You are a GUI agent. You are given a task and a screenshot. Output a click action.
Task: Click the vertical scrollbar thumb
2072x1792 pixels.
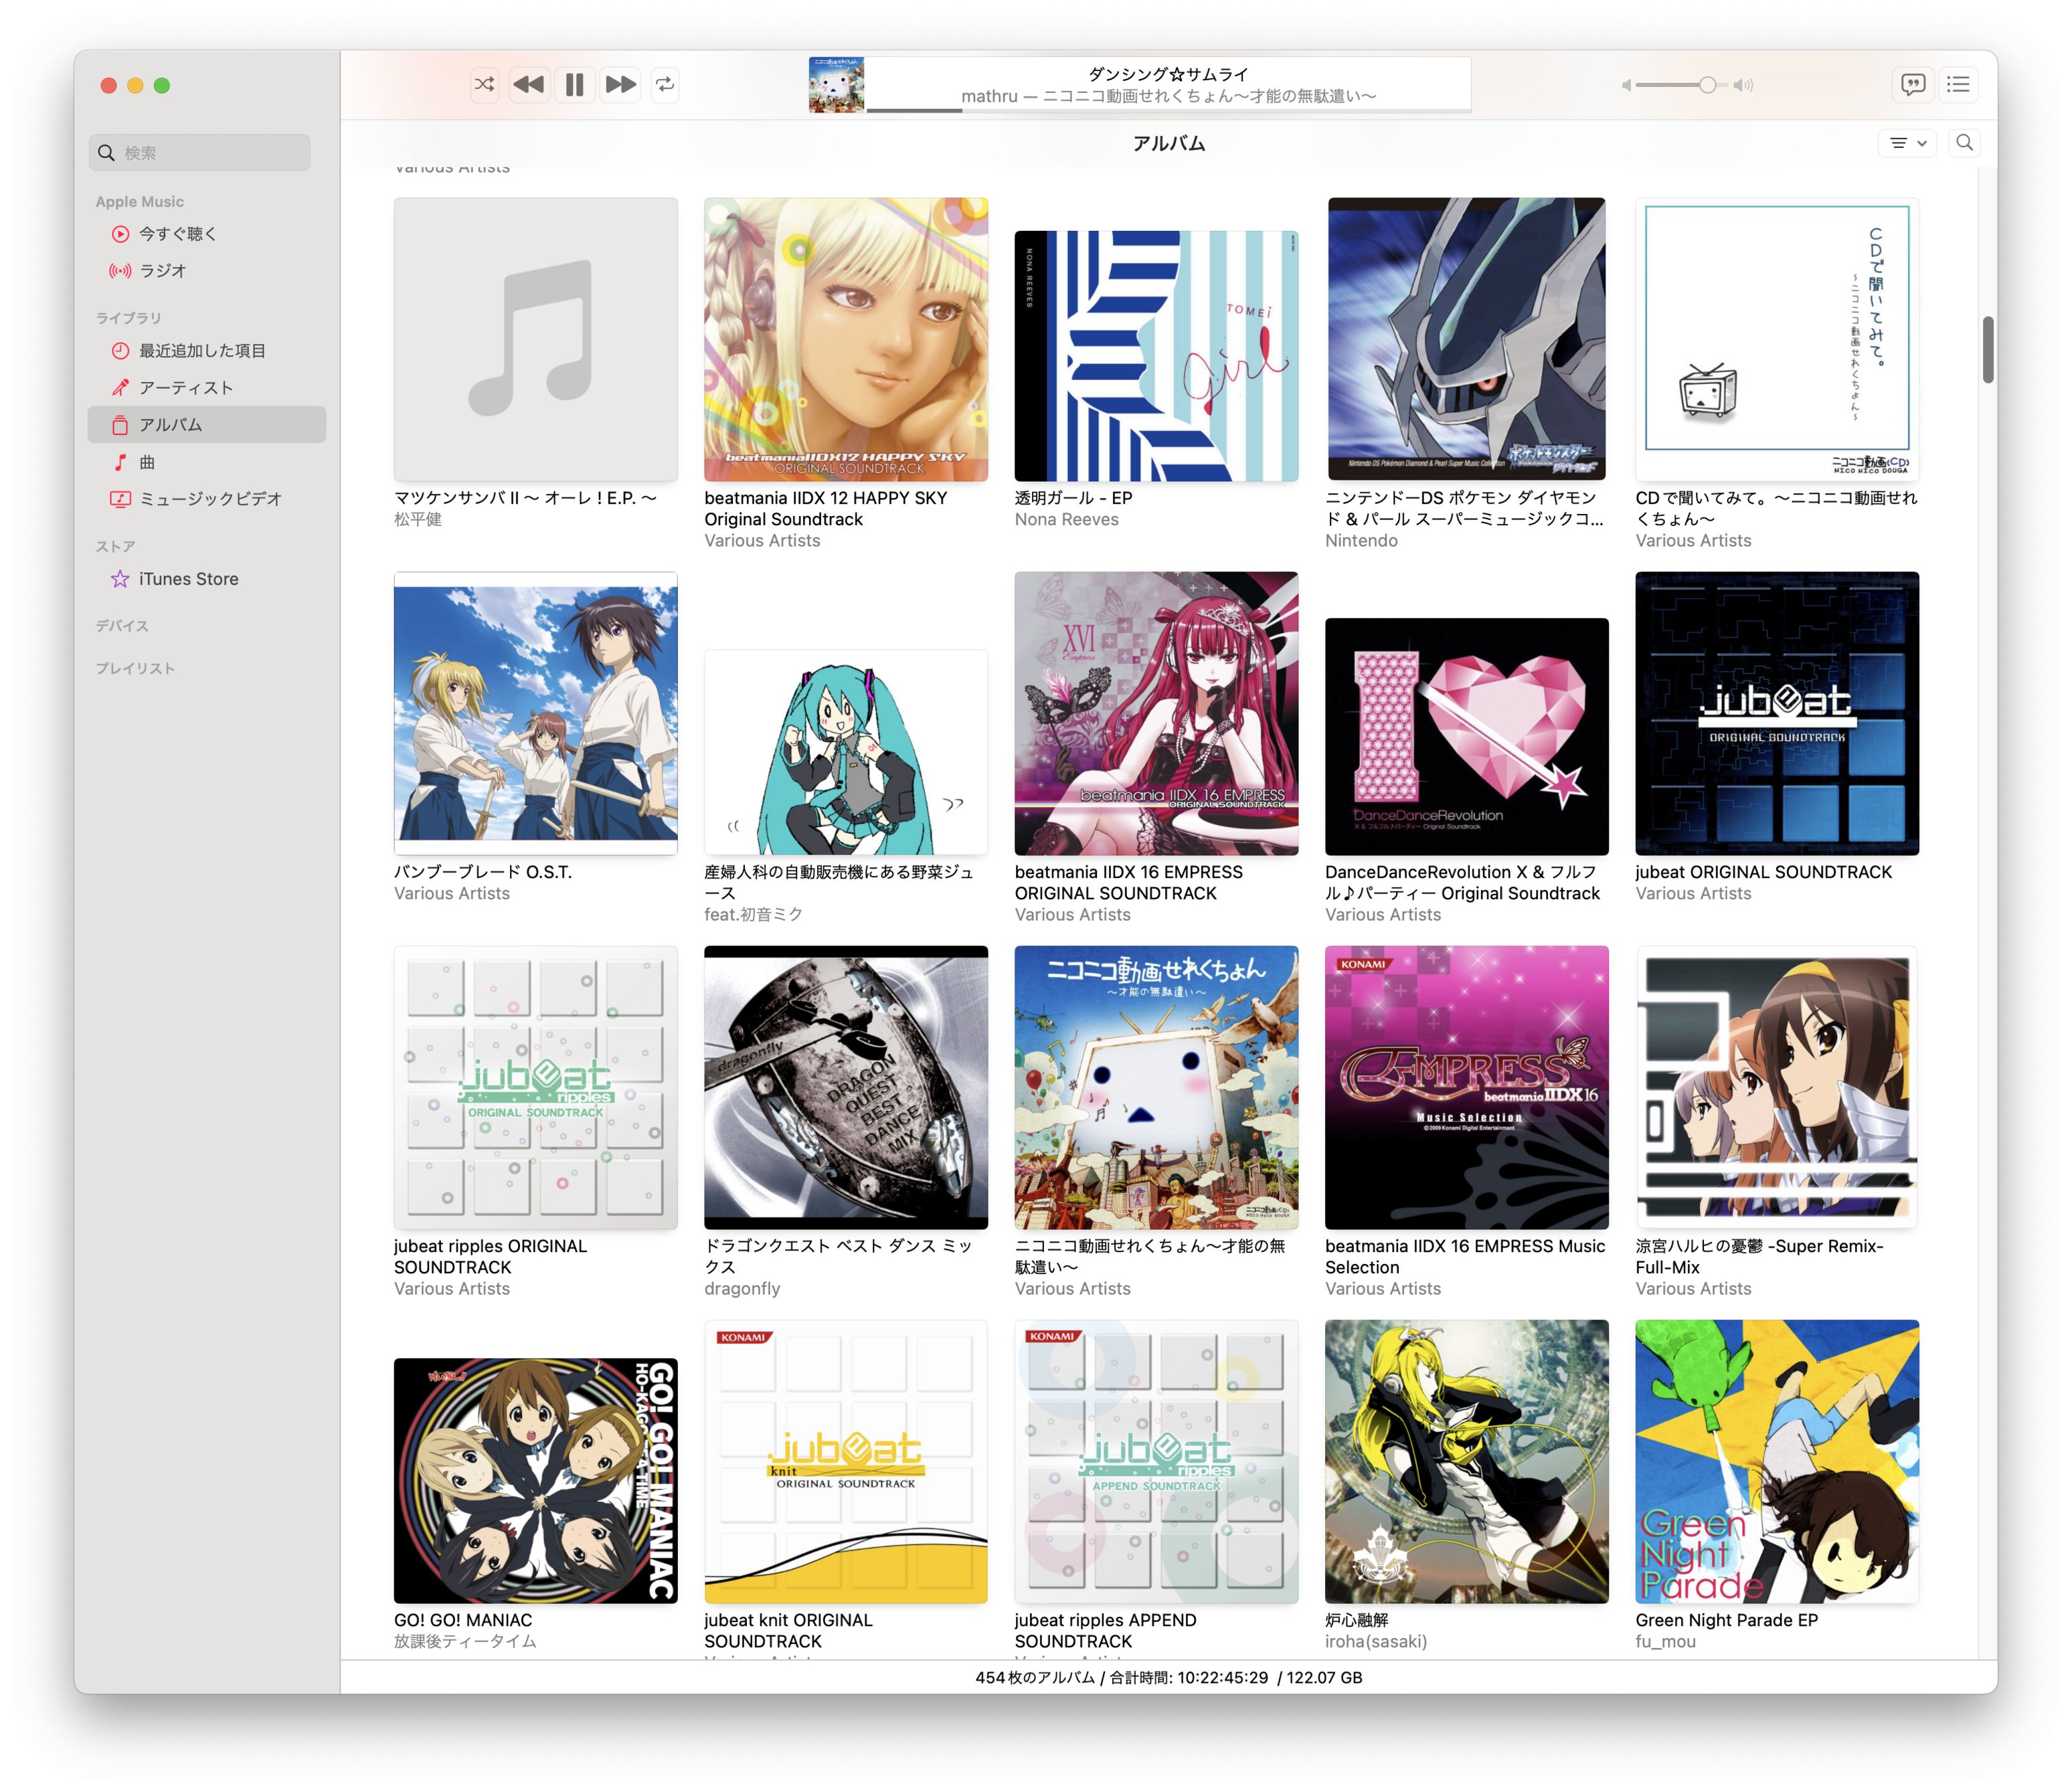[x=1988, y=349]
